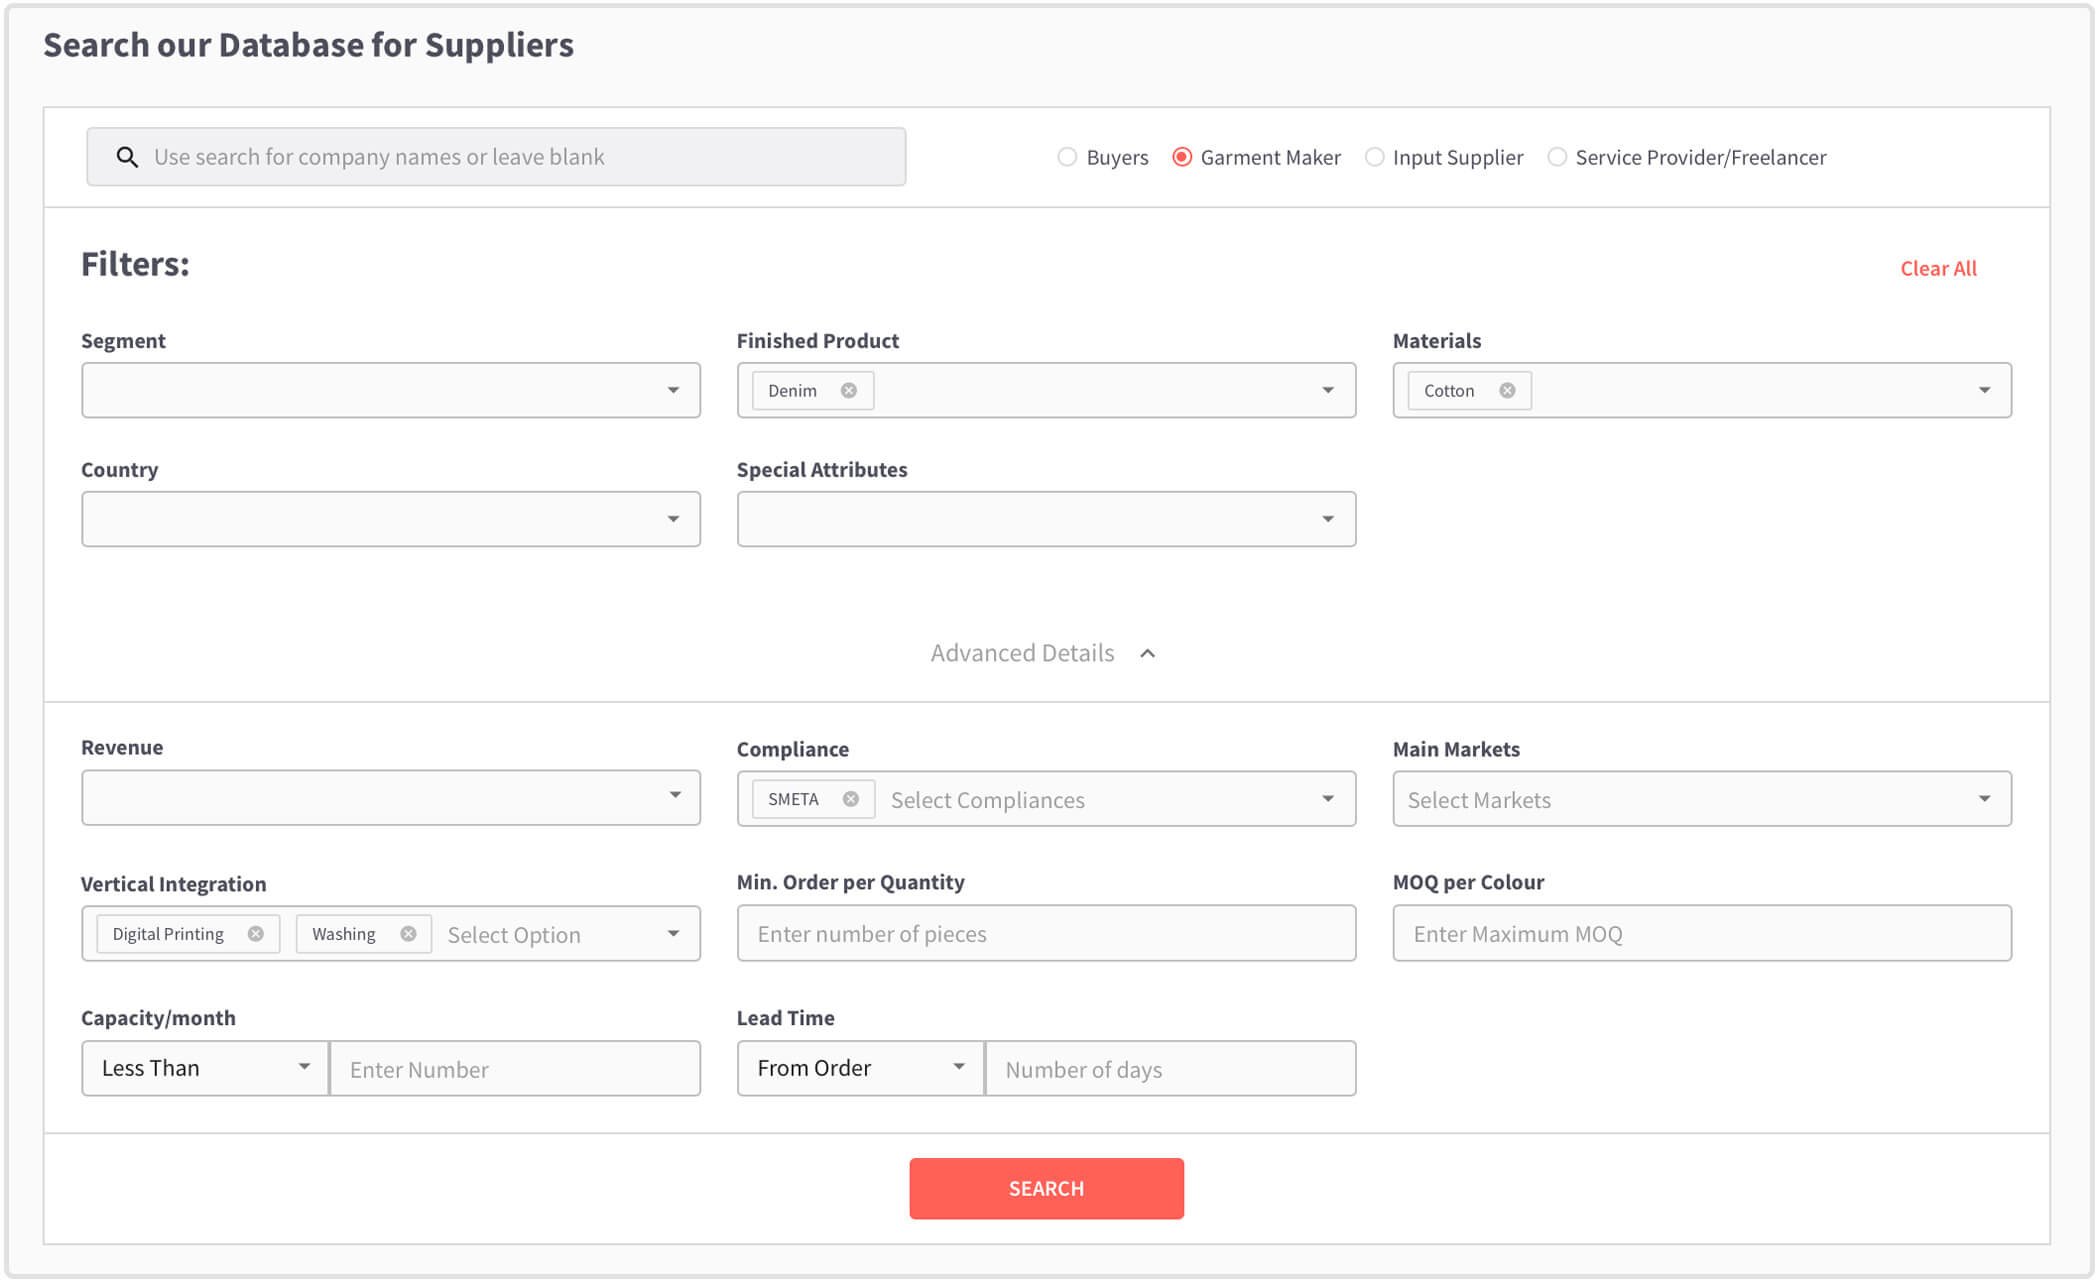
Task: Select the Input Supplier radio option
Action: 1375,157
